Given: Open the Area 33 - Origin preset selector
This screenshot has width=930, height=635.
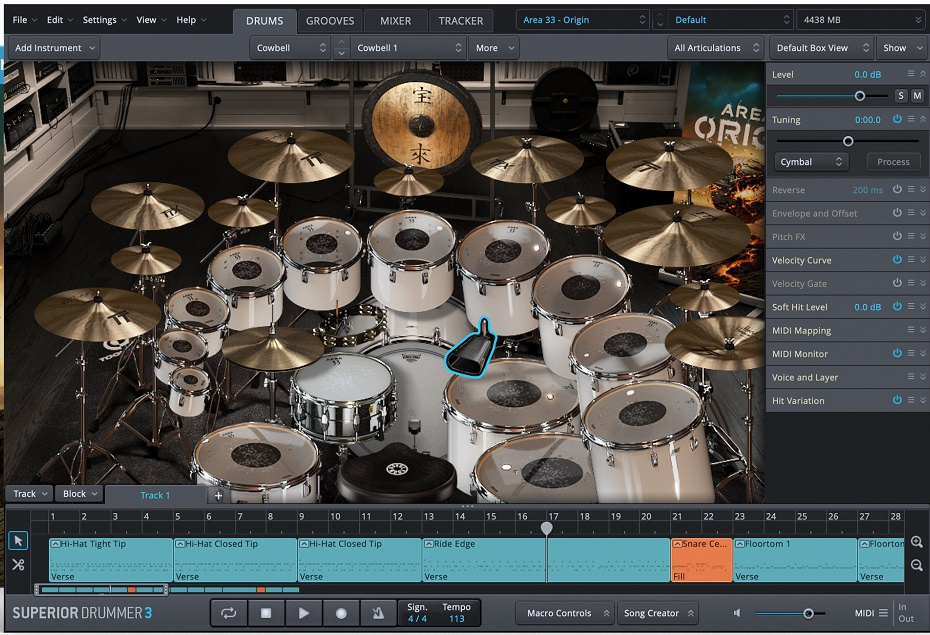Looking at the screenshot, I should point(582,18).
